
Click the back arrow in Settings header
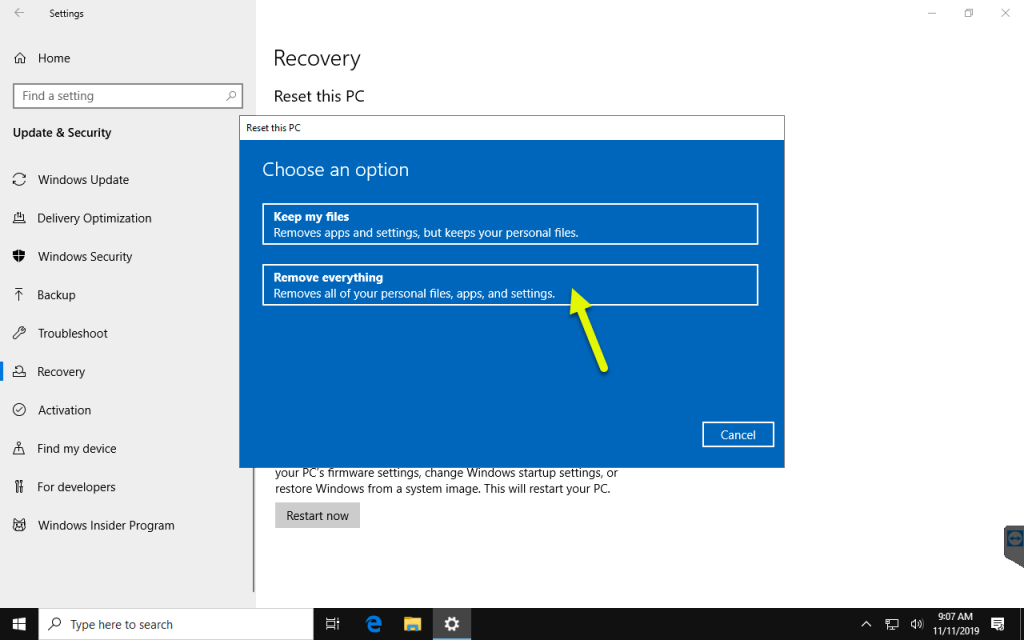tap(20, 13)
